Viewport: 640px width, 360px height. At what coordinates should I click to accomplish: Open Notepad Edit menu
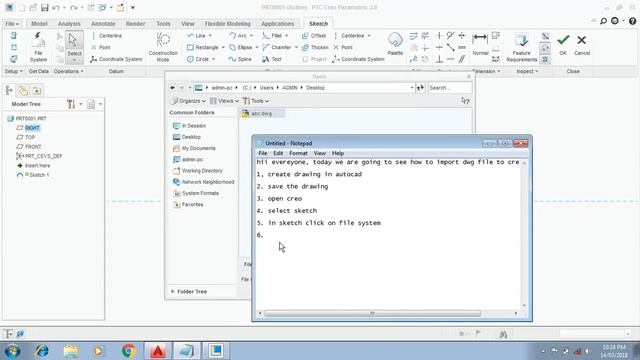pyautogui.click(x=278, y=153)
